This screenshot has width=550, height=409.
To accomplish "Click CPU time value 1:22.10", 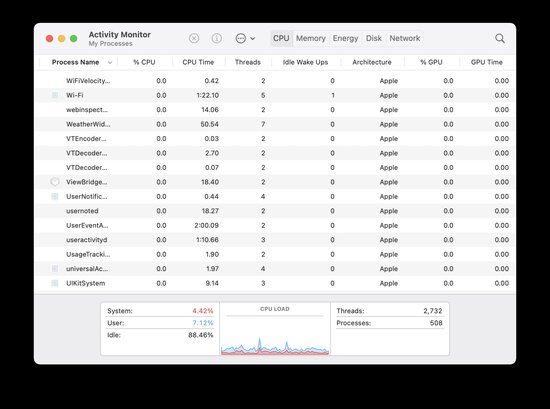I will coord(207,95).
